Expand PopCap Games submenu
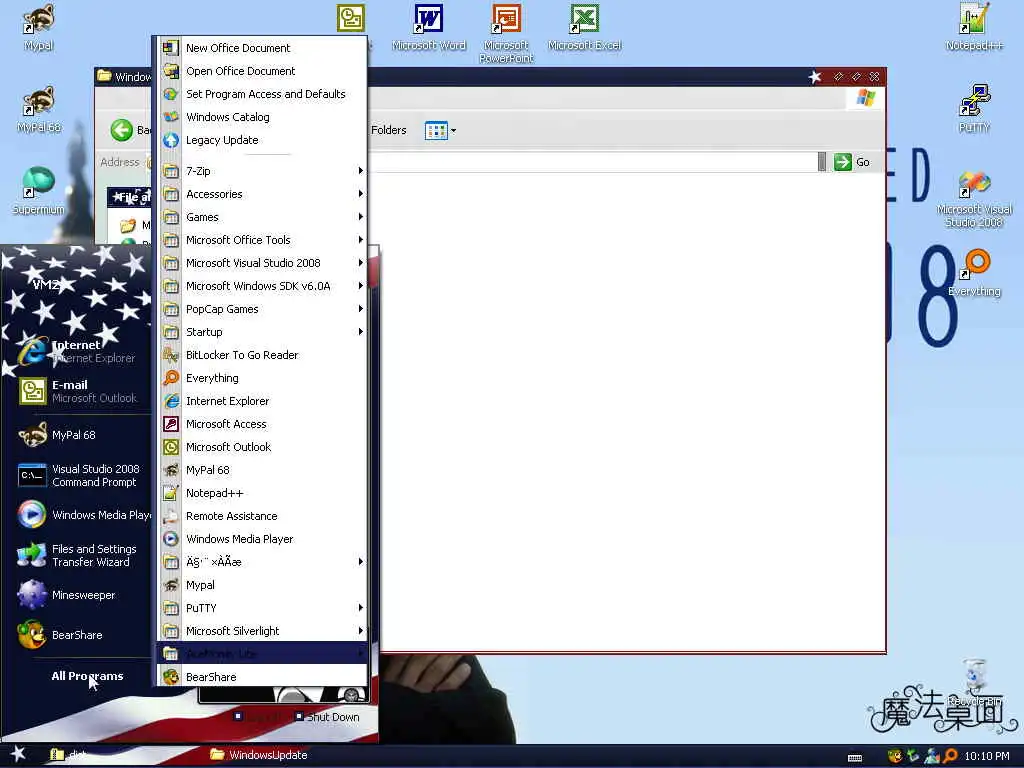This screenshot has height=768, width=1024. [262, 309]
